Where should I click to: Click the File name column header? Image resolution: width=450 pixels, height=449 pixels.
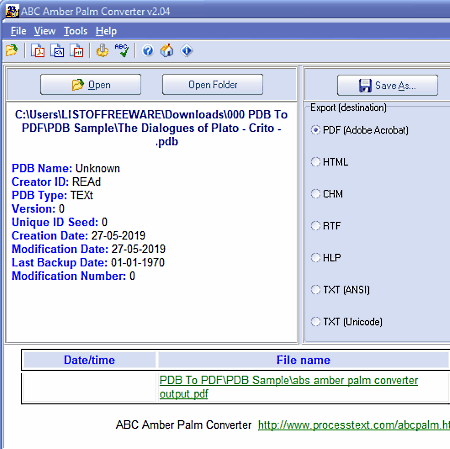click(x=303, y=360)
